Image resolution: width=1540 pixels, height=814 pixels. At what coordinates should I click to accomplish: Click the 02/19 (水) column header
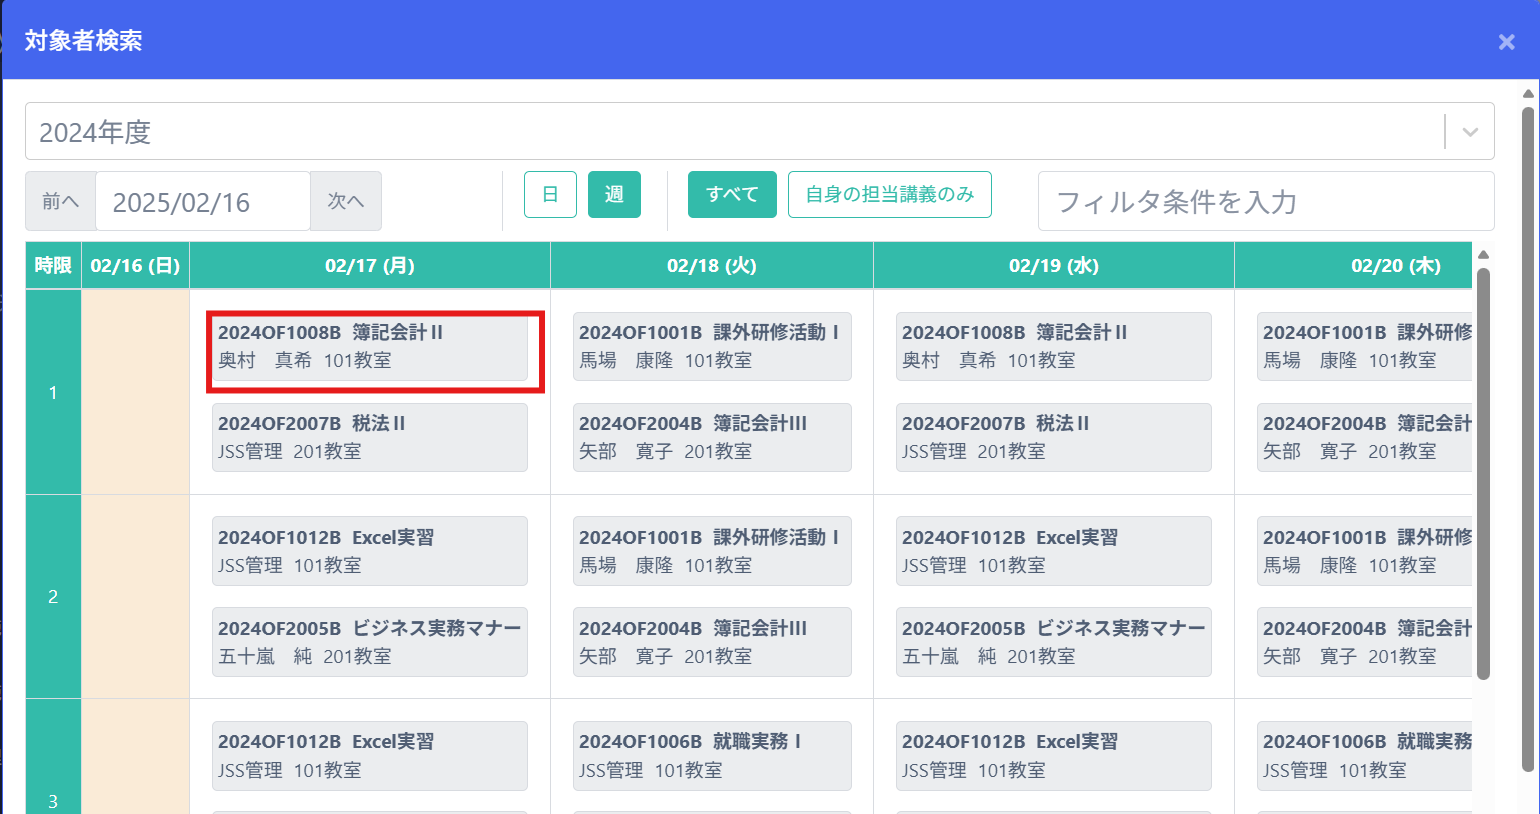tap(1053, 266)
